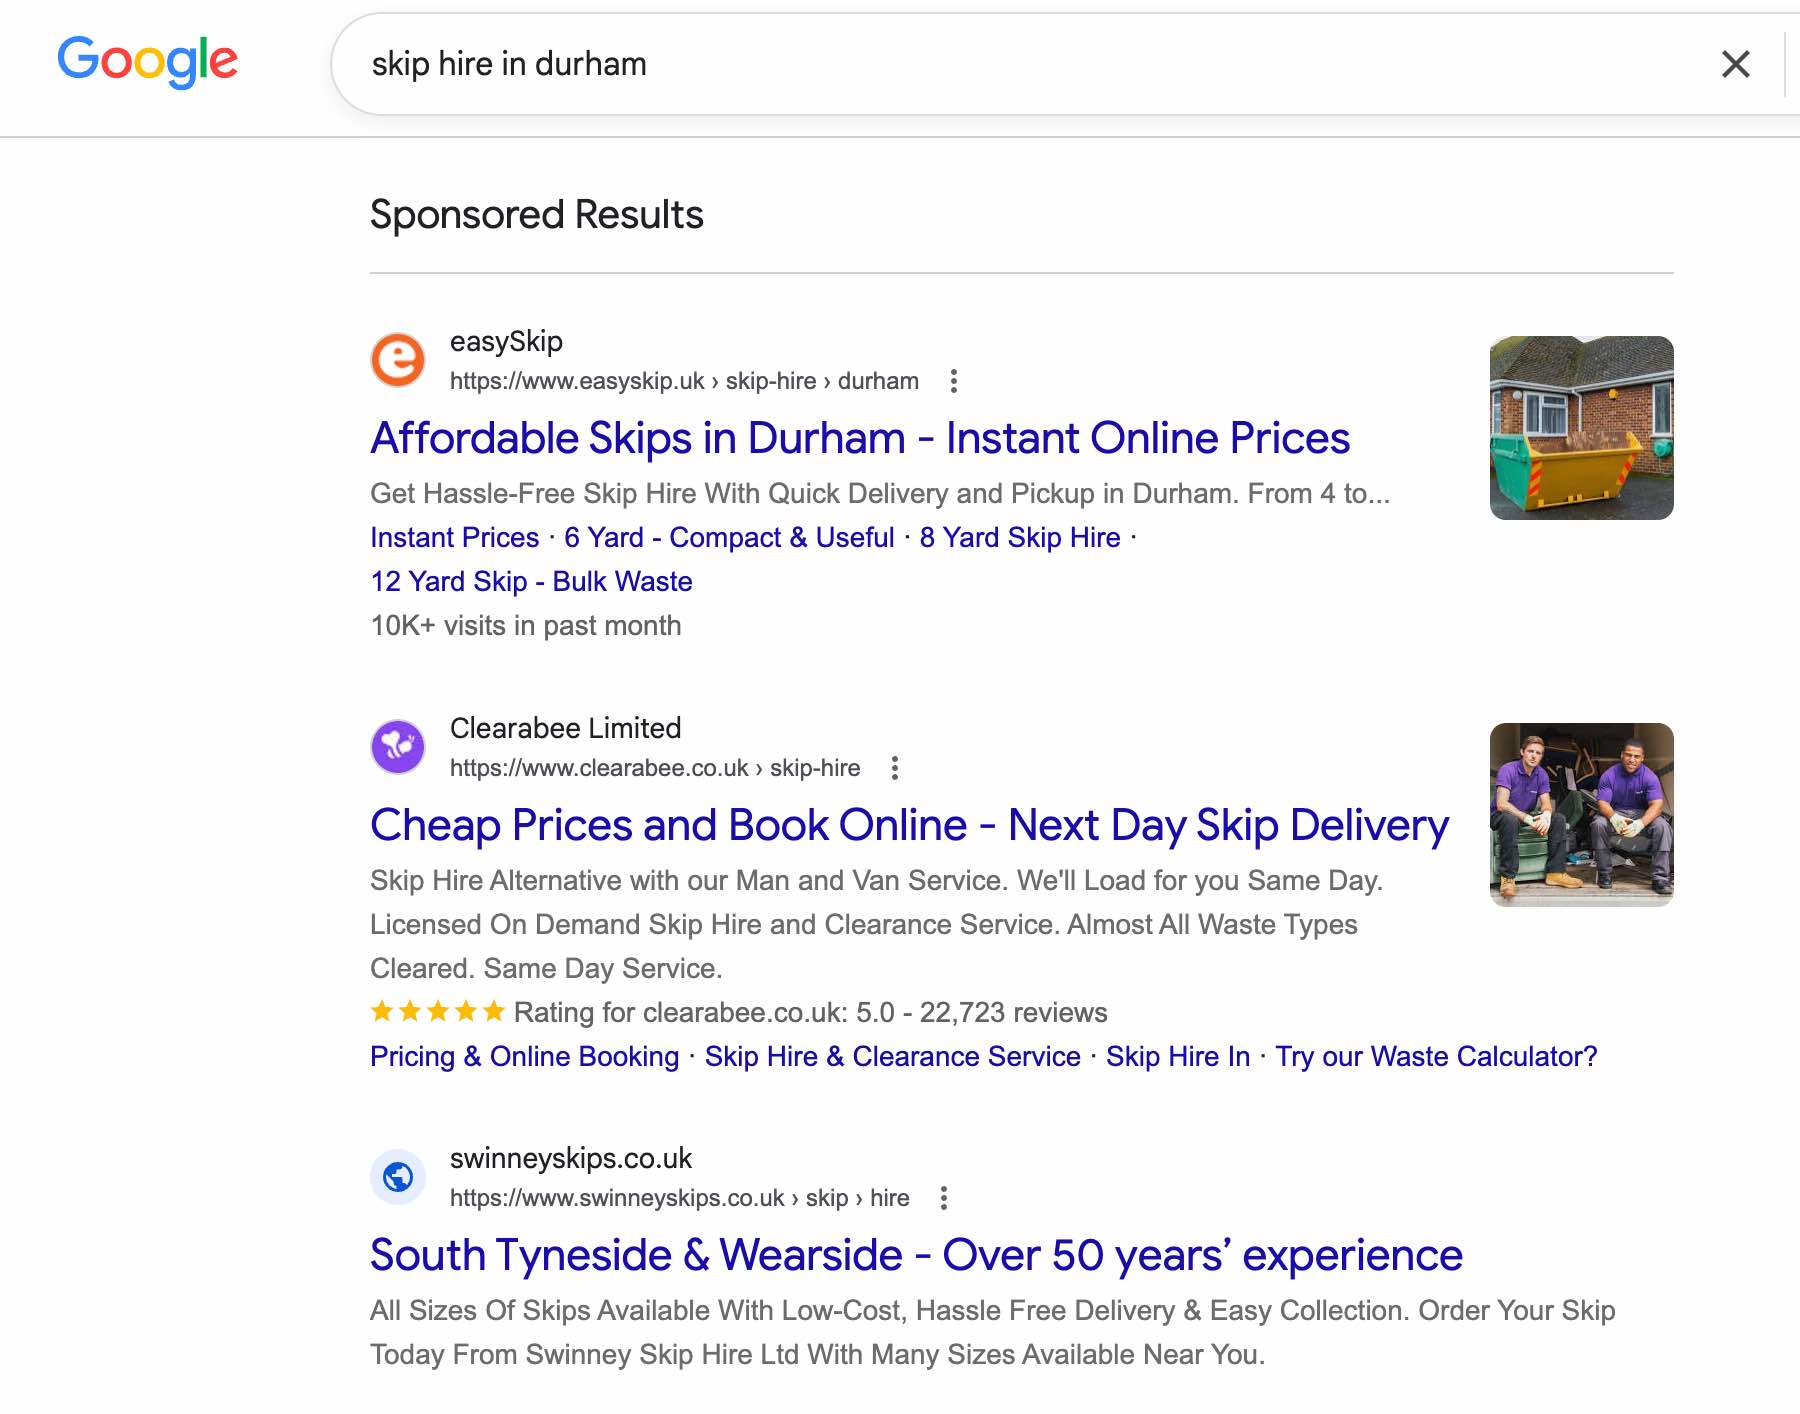Click the easySkip advertiser name

[506, 342]
